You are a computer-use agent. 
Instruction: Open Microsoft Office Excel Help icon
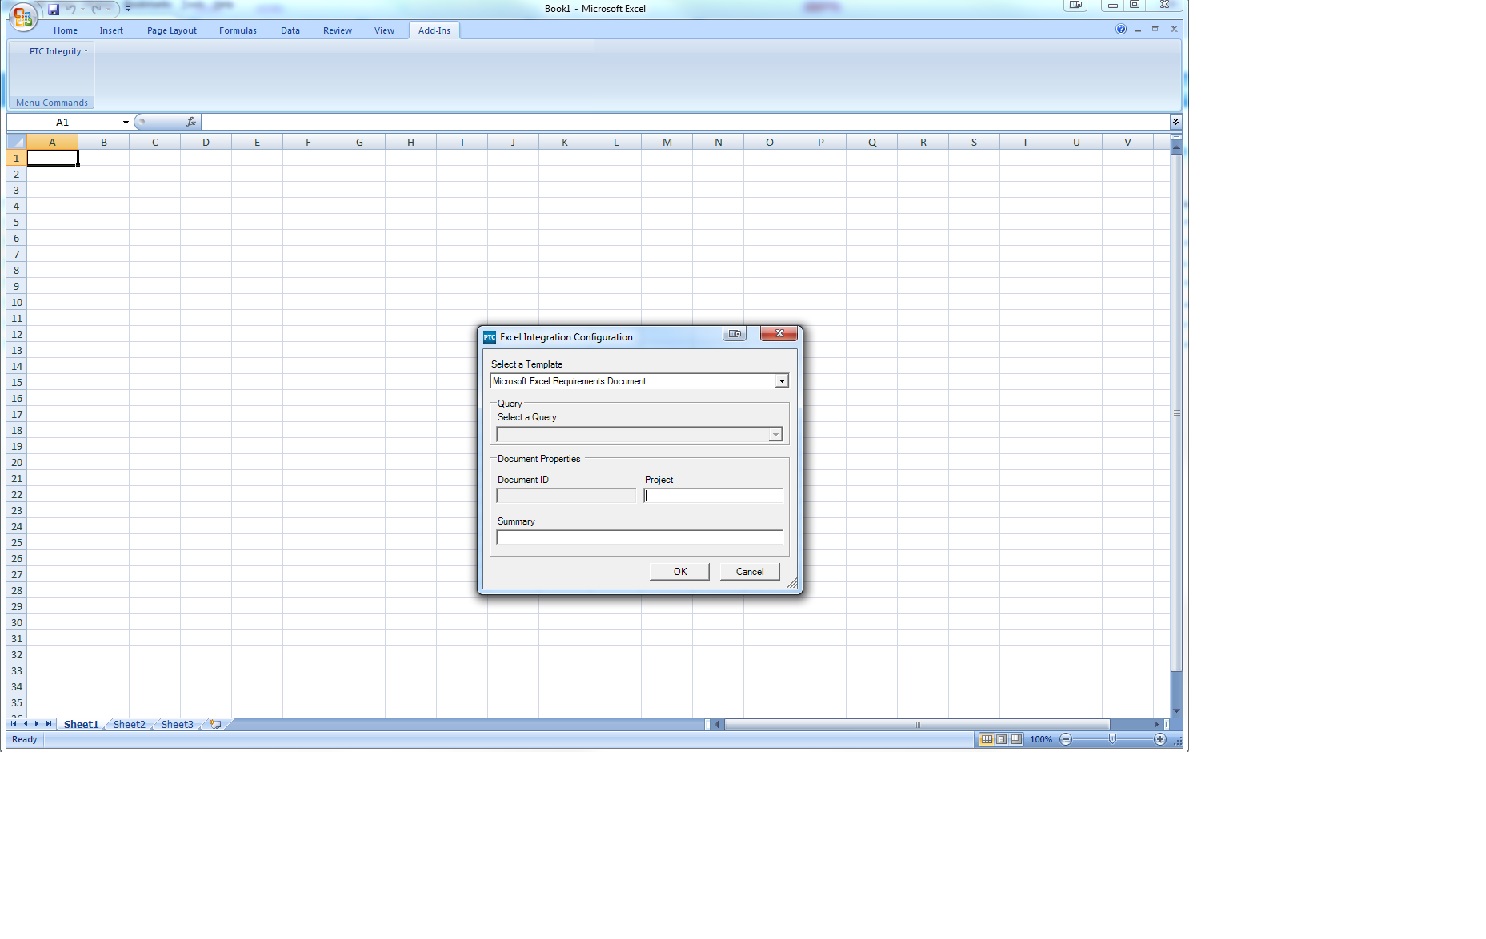[1121, 29]
